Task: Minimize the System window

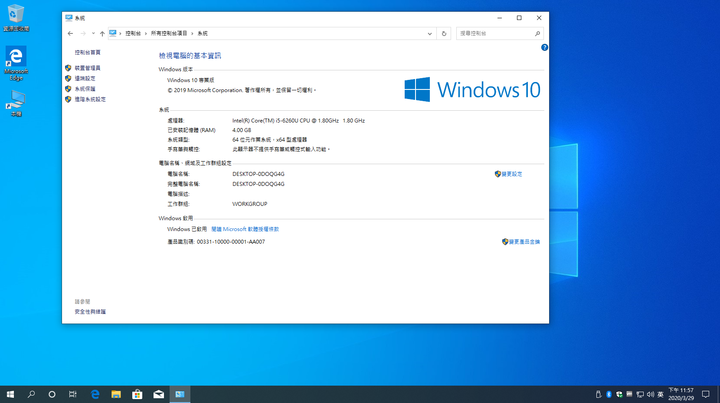Action: pyautogui.click(x=500, y=18)
